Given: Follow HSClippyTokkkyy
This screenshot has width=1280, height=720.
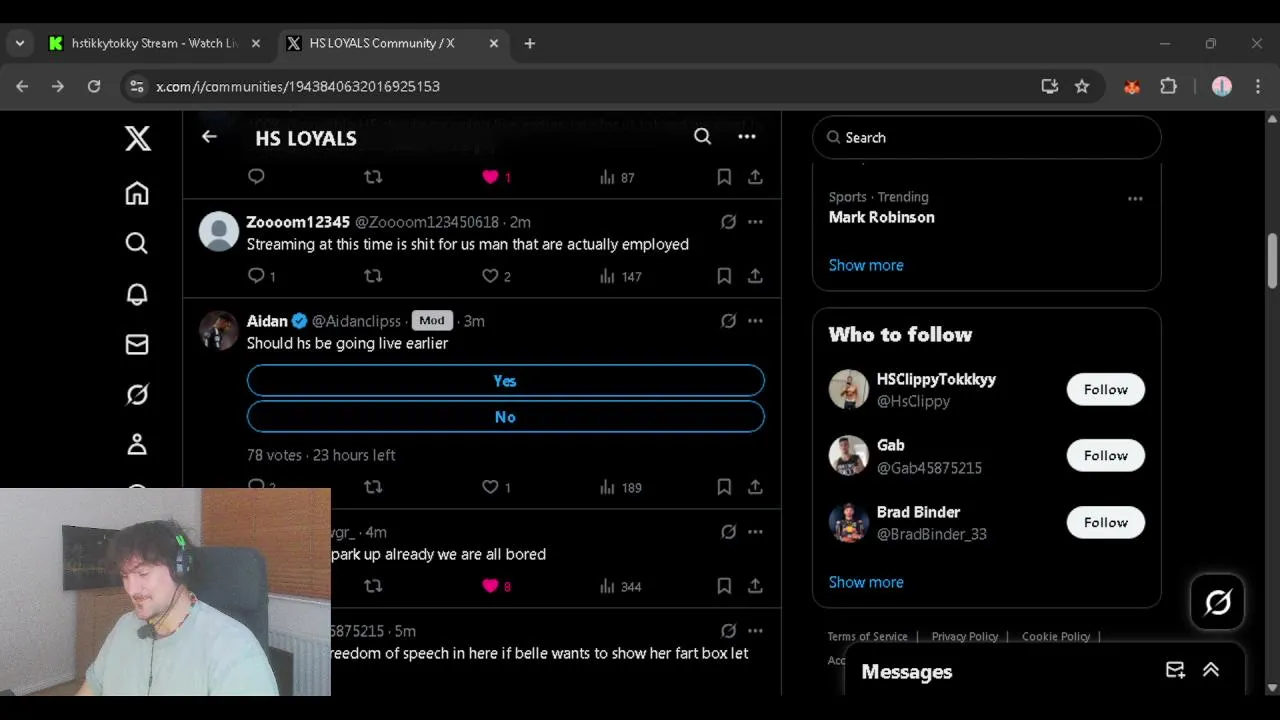Looking at the screenshot, I should (x=1106, y=389).
